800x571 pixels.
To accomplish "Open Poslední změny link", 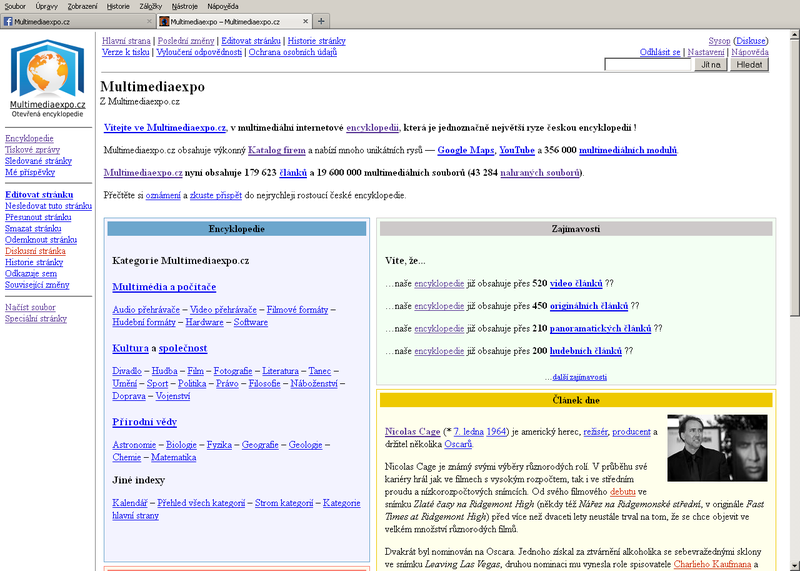I will tap(186, 41).
